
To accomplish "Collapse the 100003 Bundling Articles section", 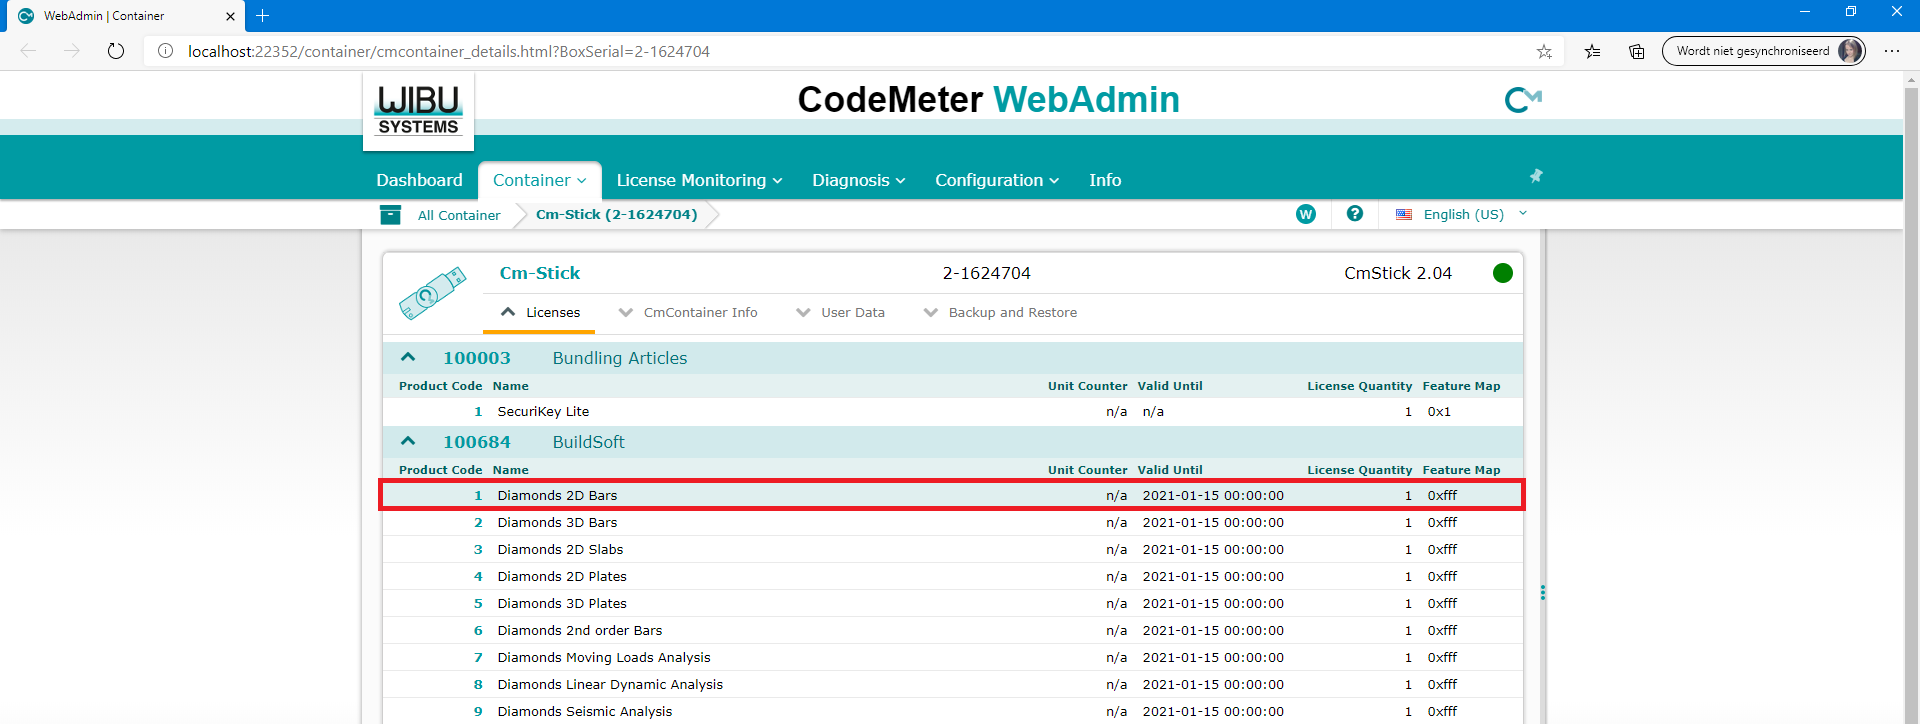I will tap(408, 357).
